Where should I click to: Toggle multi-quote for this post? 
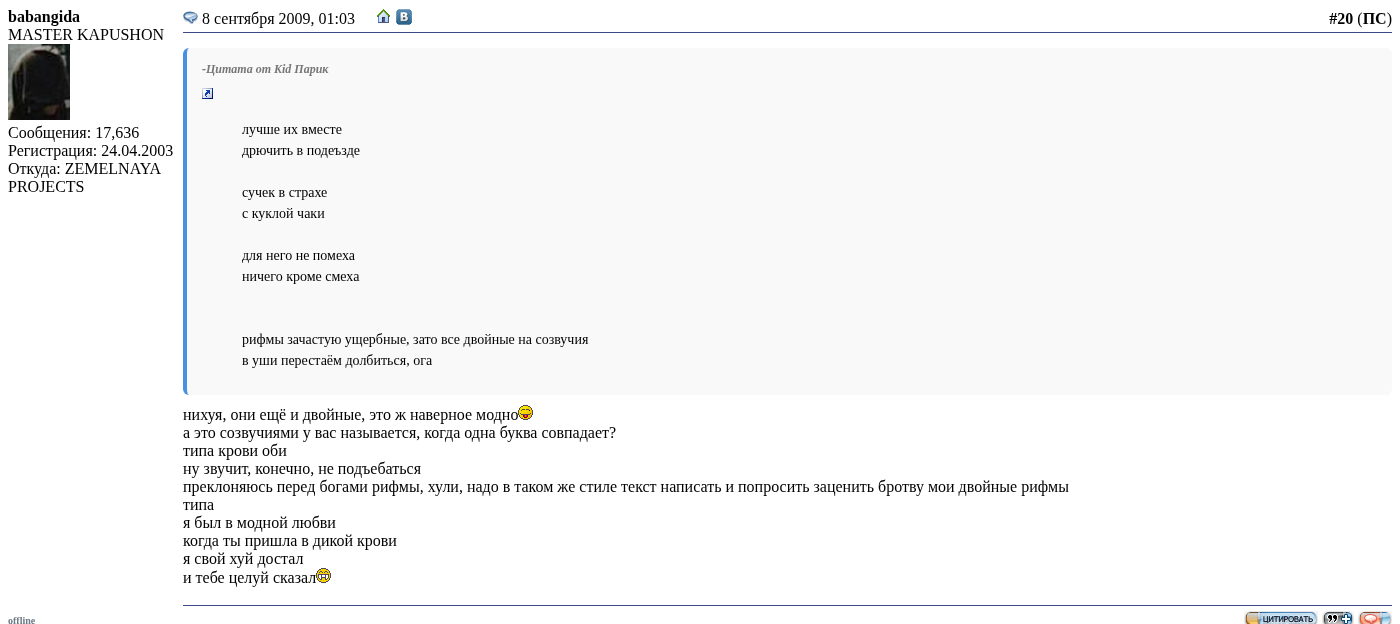[x=1337, y=618]
